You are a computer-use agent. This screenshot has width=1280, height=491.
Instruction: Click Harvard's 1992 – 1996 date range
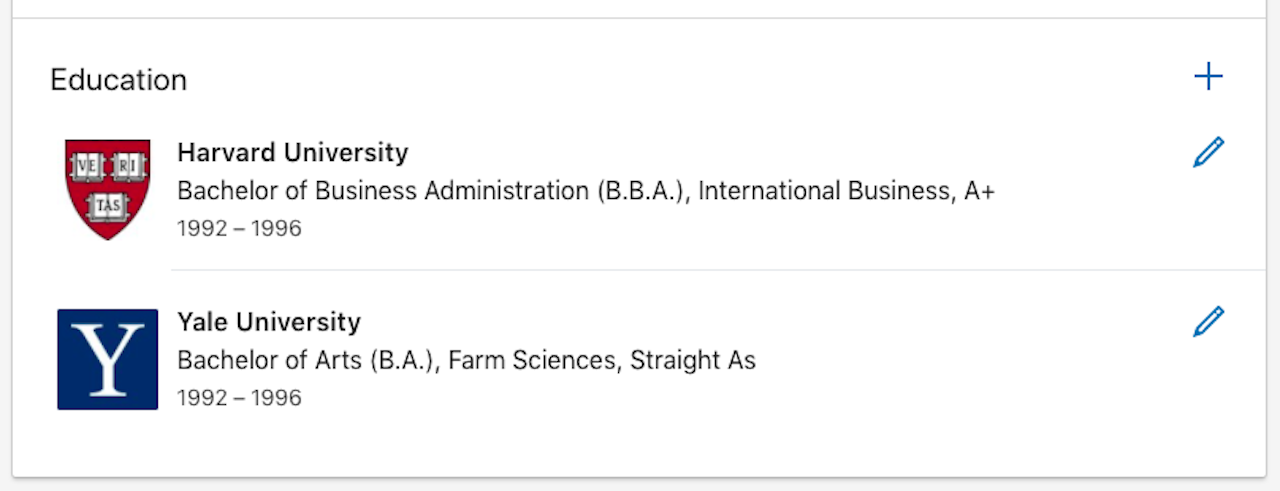point(239,228)
